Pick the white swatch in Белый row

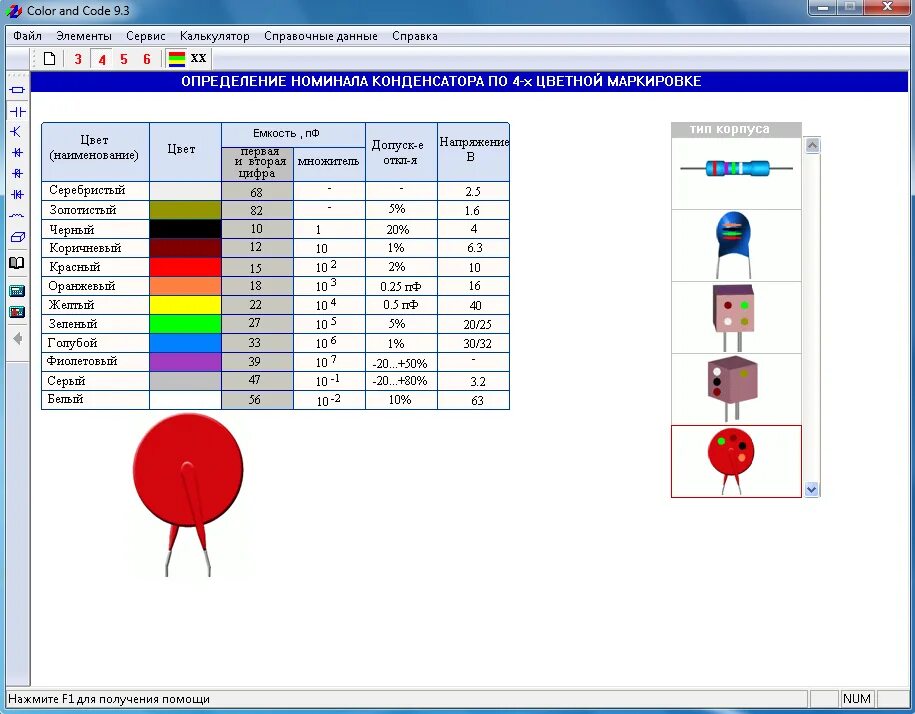(186, 400)
